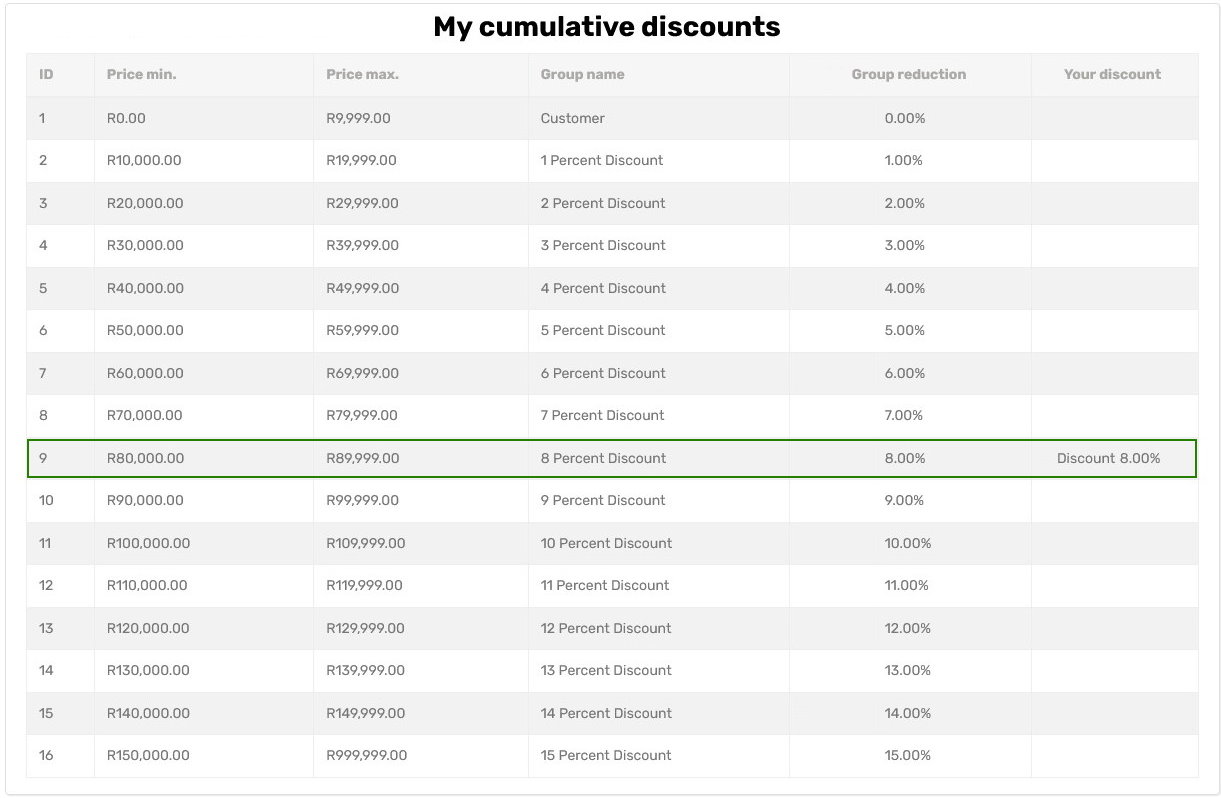Select the '3 Percent Discount' group name
The image size is (1221, 798).
click(x=603, y=245)
